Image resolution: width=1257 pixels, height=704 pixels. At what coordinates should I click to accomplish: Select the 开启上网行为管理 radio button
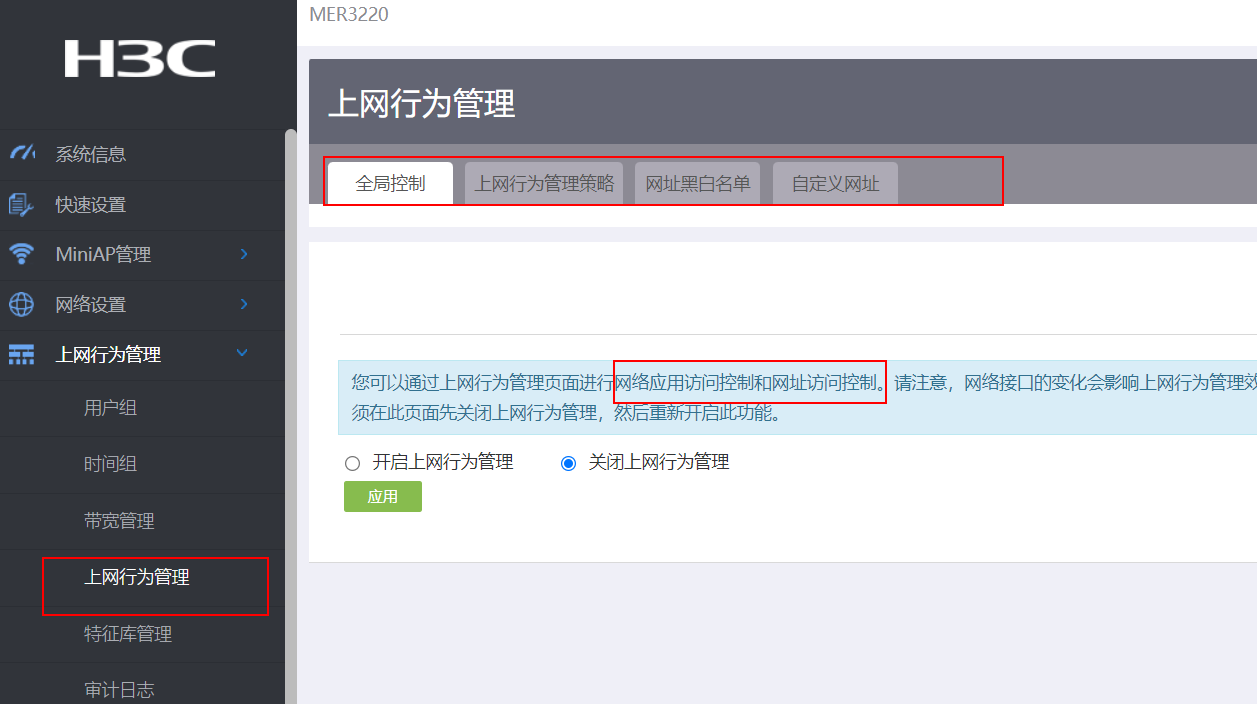click(352, 463)
